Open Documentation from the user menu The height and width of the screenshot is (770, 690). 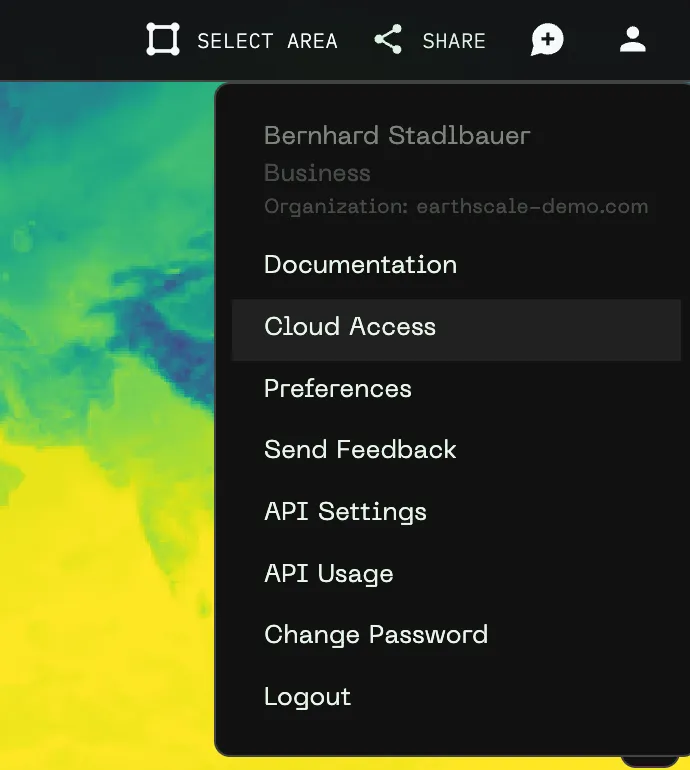(x=360, y=265)
